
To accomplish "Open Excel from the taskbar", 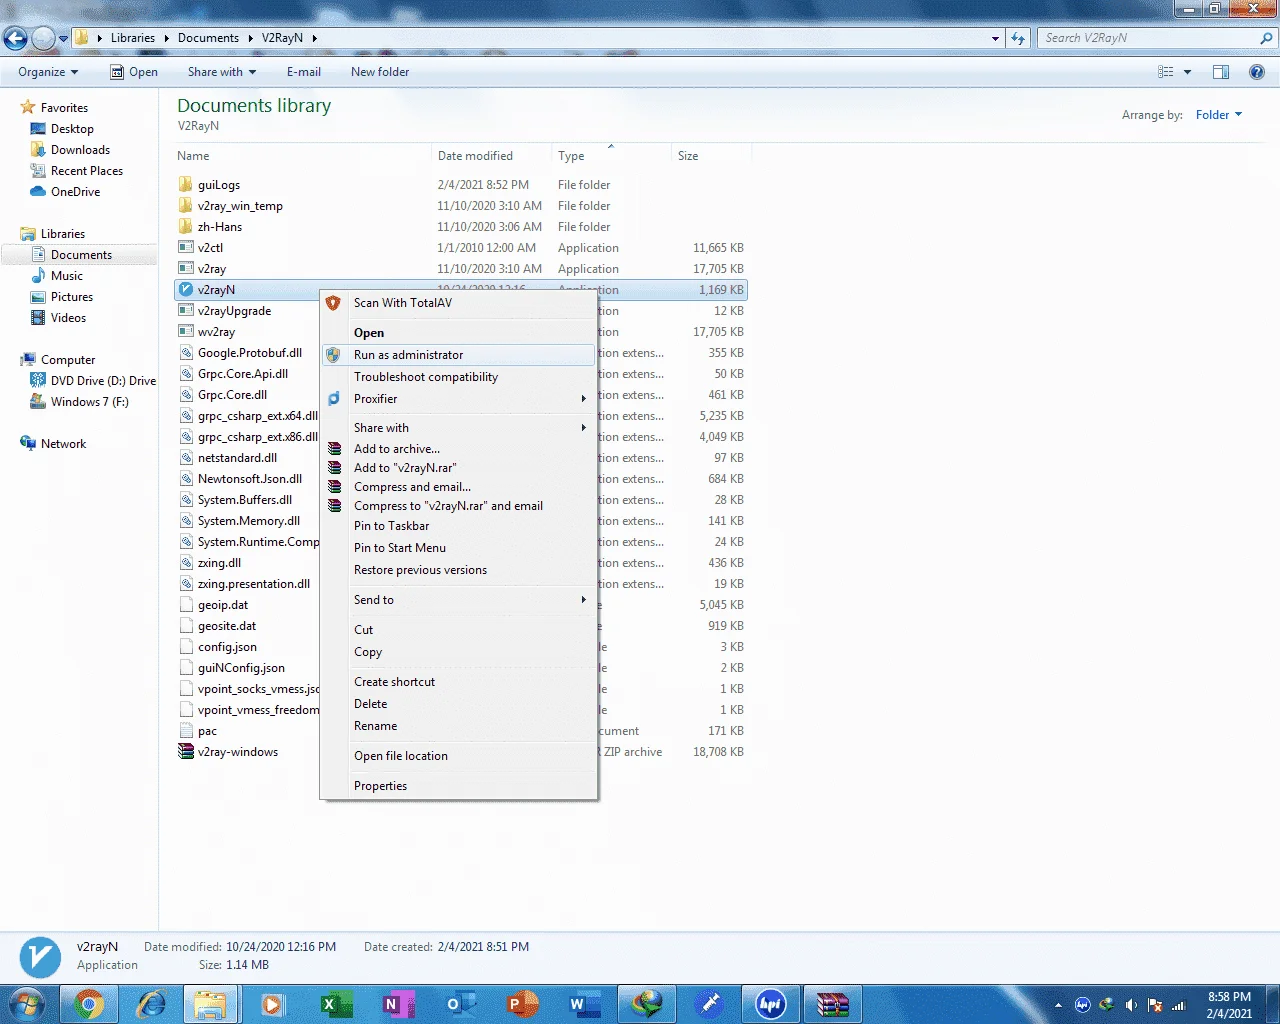I will [335, 1004].
